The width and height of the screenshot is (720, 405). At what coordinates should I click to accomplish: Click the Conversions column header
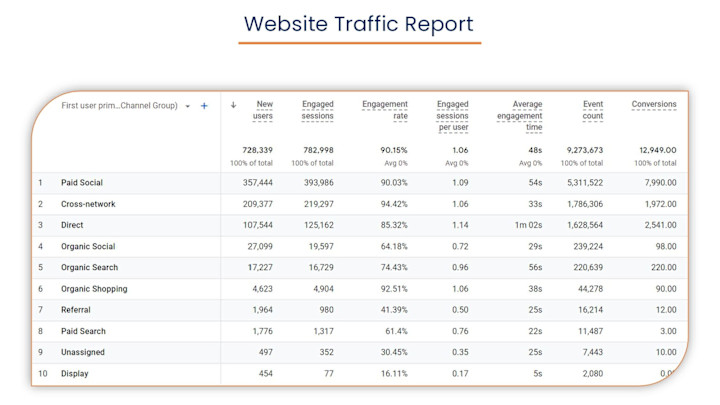tap(654, 104)
